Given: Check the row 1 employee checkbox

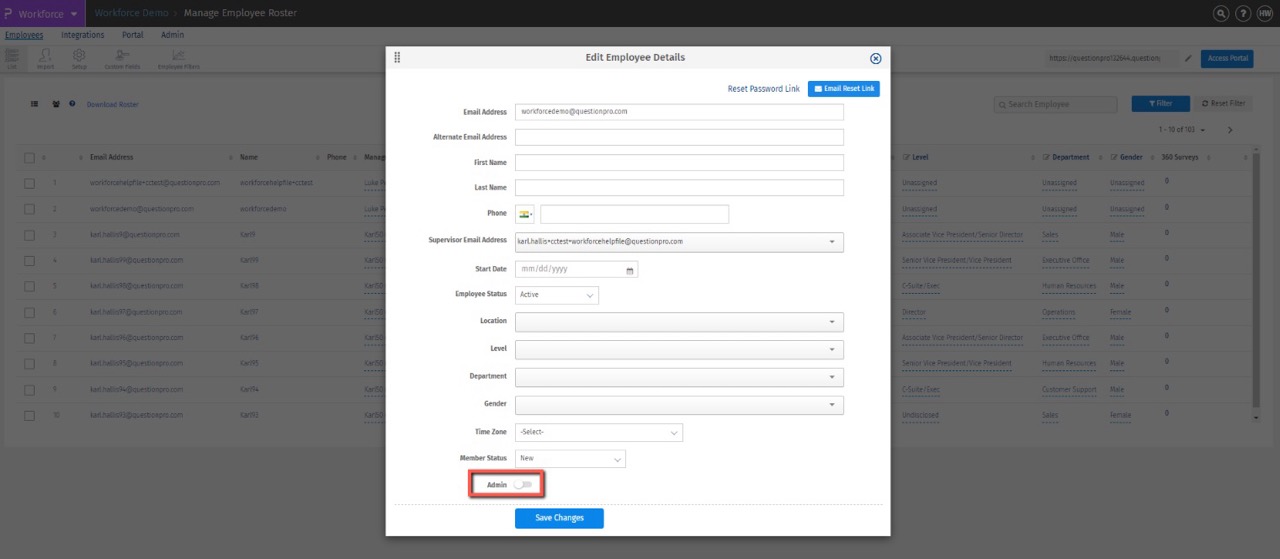Looking at the screenshot, I should point(29,184).
